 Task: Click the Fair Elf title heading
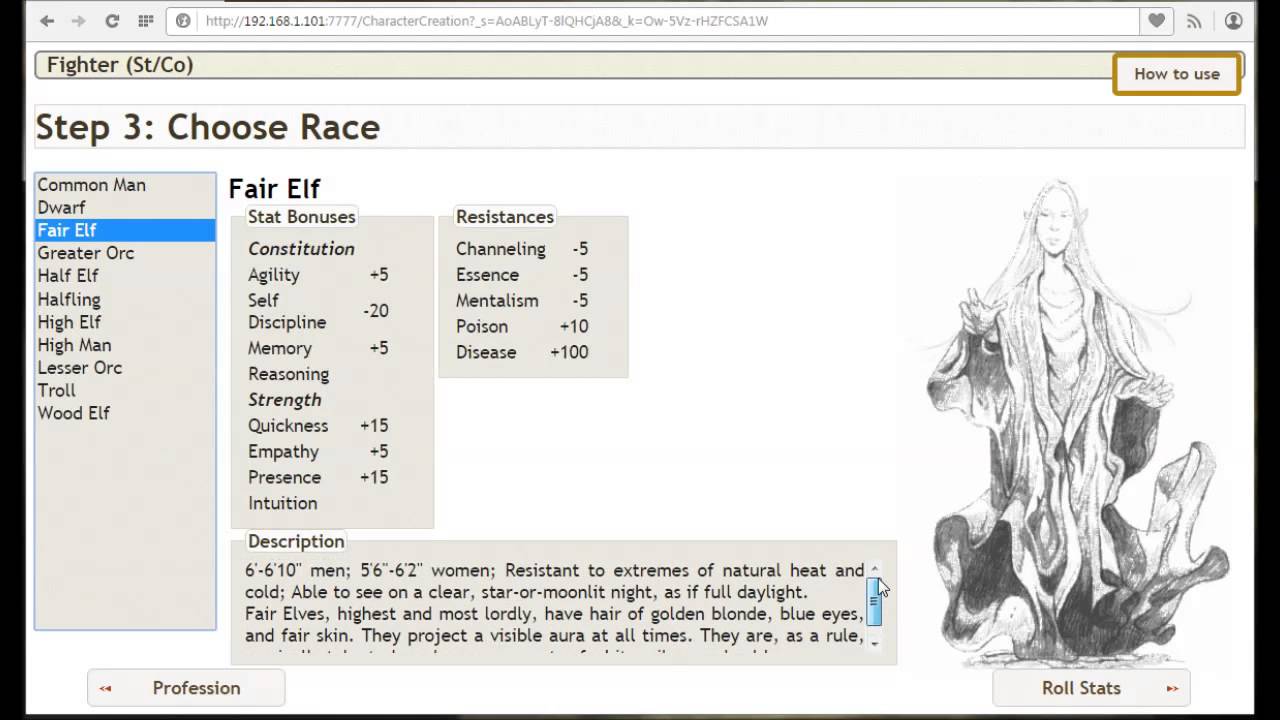[274, 189]
